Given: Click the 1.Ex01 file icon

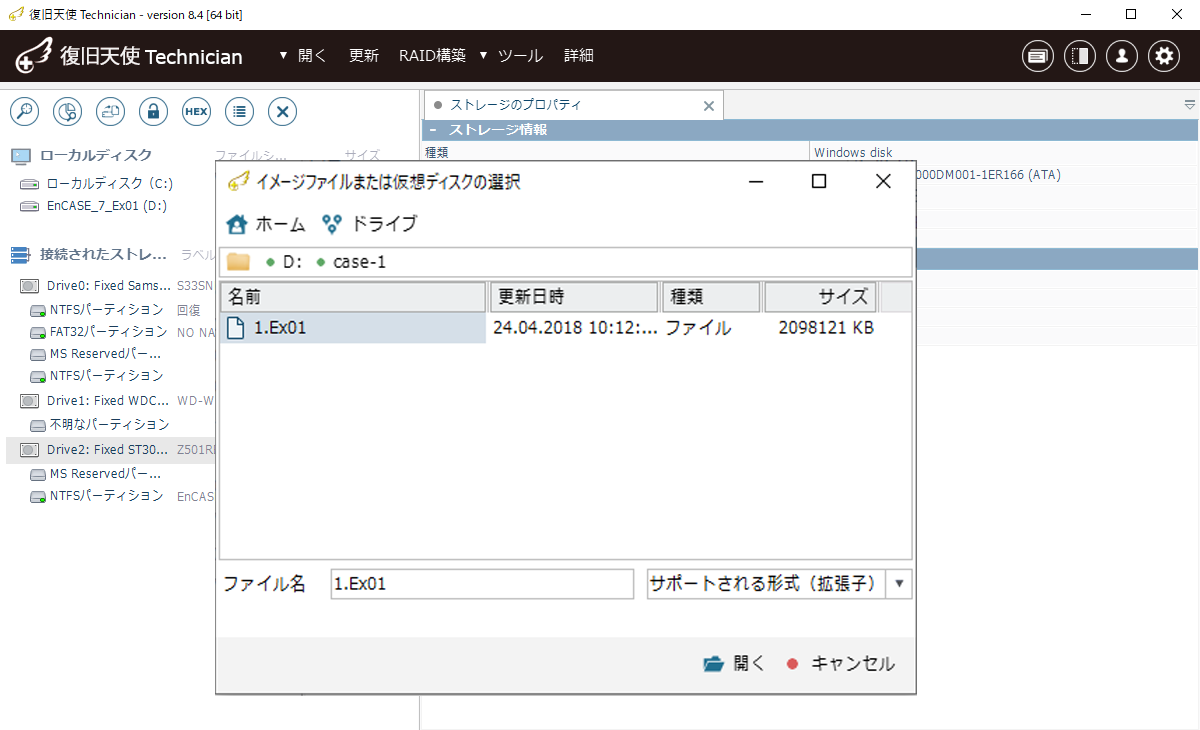Looking at the screenshot, I should tap(236, 328).
